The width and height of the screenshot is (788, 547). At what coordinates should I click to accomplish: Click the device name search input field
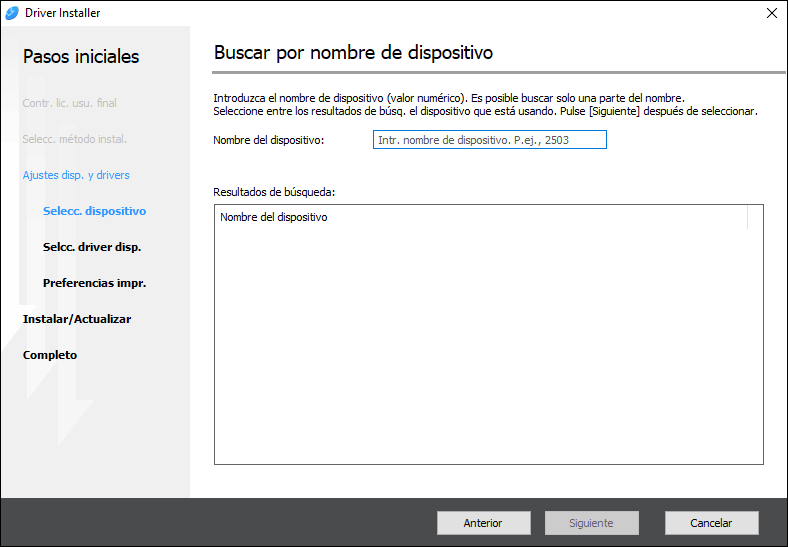490,140
